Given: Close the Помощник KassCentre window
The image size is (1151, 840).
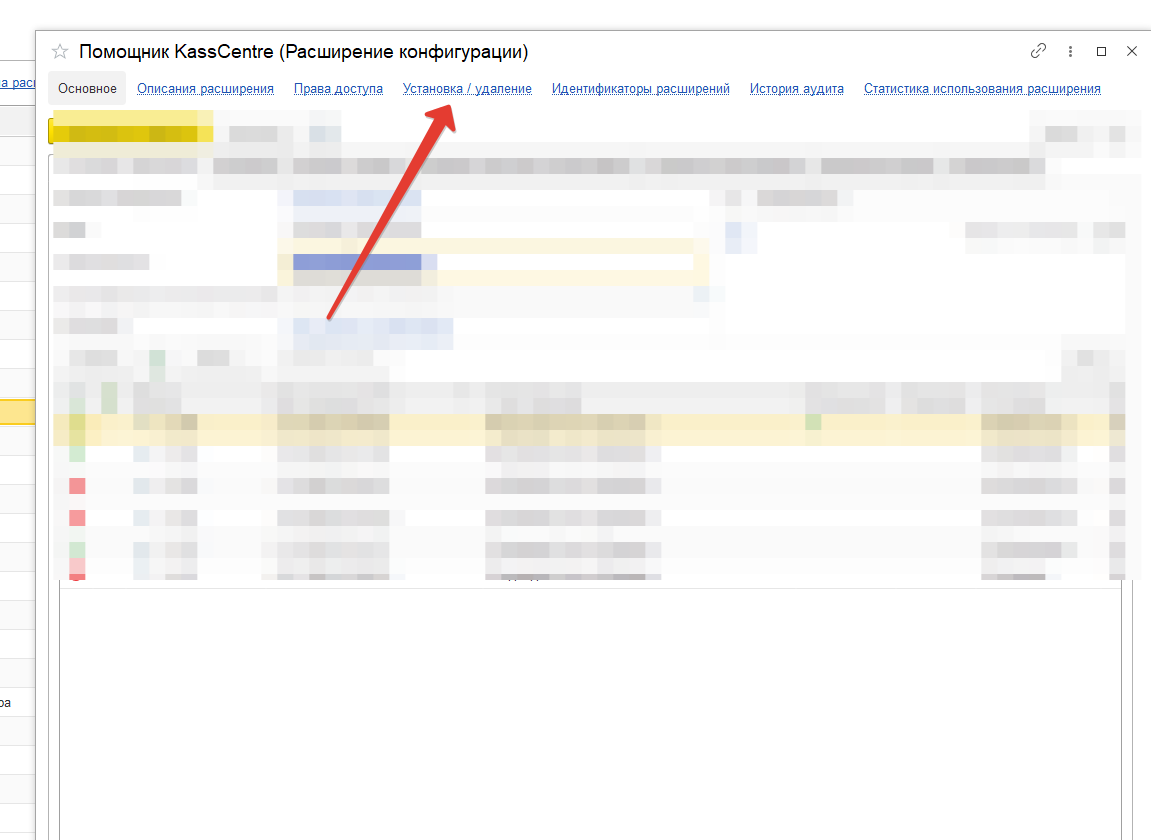Looking at the screenshot, I should (x=1132, y=51).
